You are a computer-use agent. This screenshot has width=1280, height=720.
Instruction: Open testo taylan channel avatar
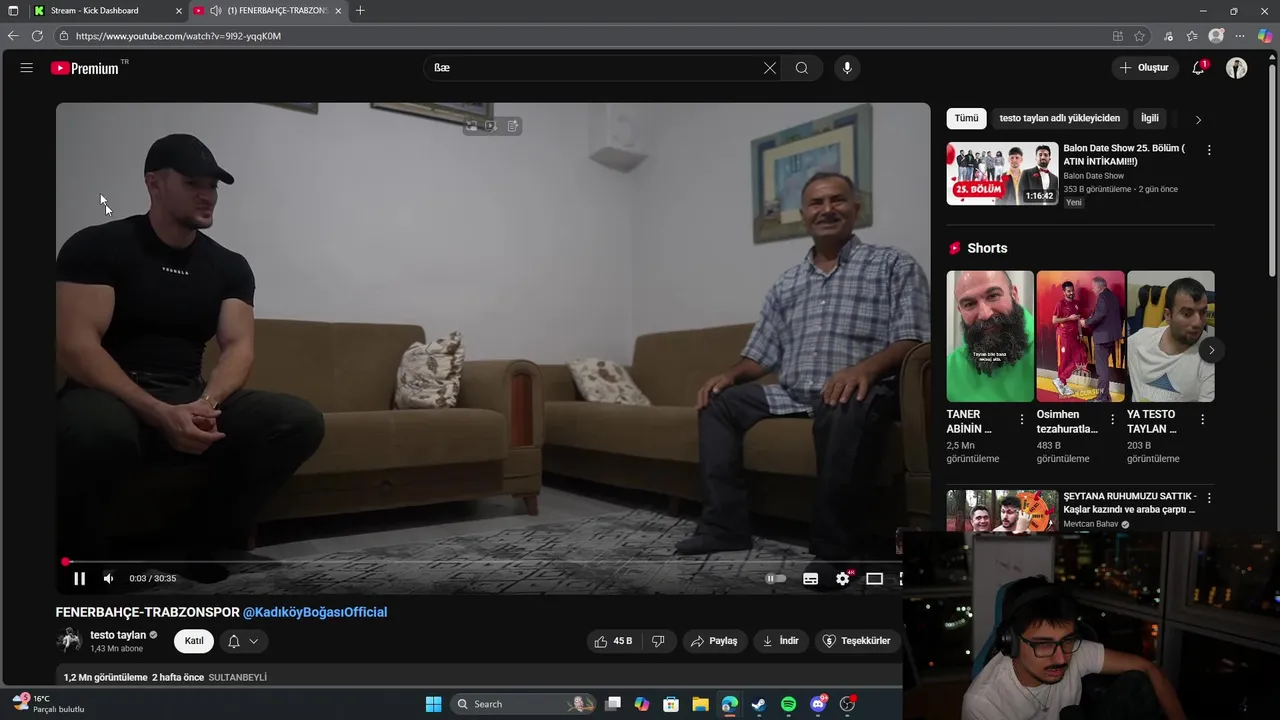pyautogui.click(x=69, y=640)
